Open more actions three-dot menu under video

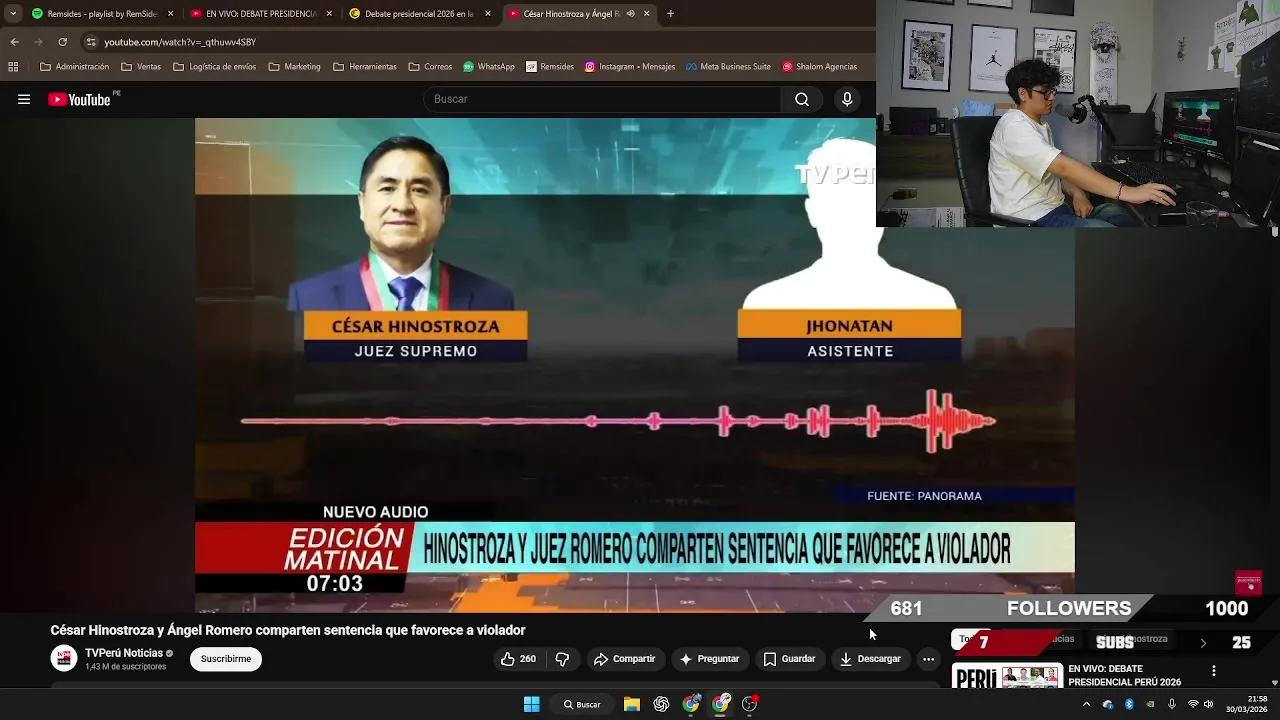pyautogui.click(x=928, y=659)
